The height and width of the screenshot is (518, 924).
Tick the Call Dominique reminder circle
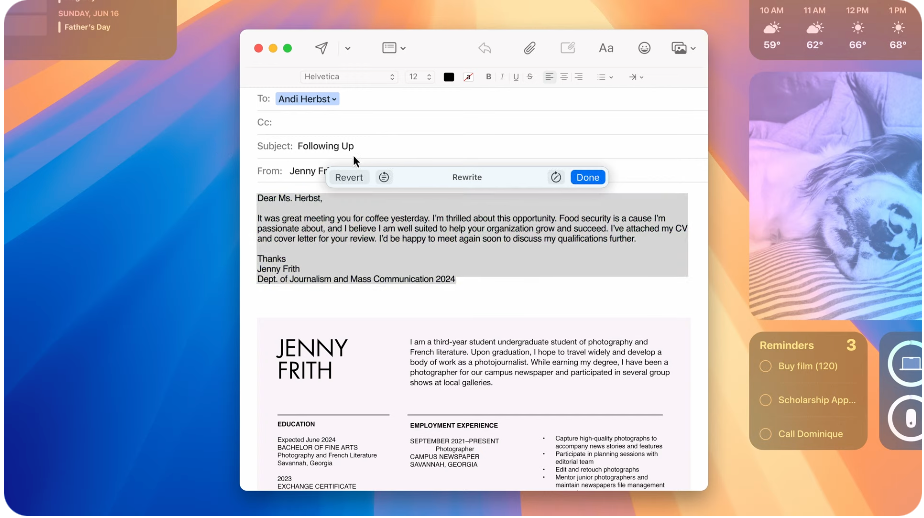766,434
